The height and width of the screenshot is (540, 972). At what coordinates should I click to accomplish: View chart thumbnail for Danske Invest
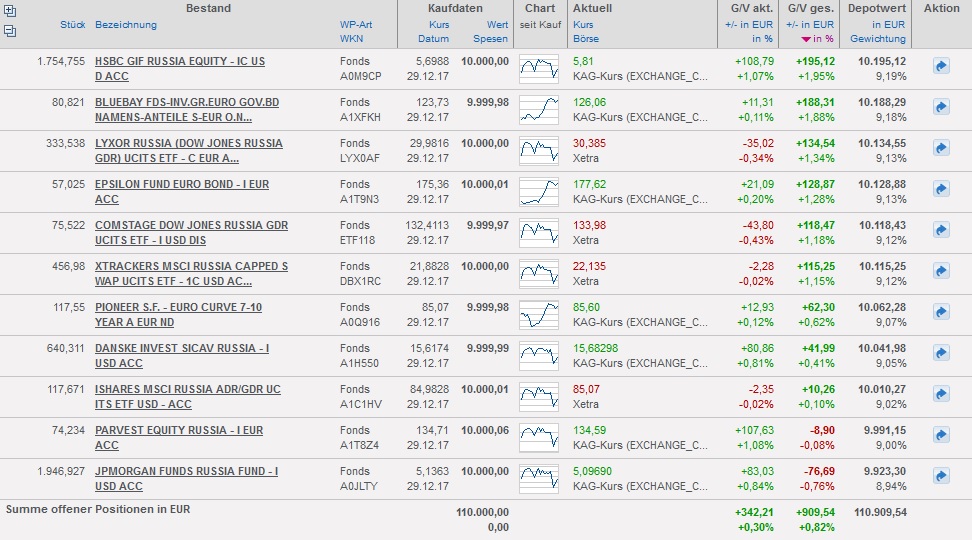[539, 355]
